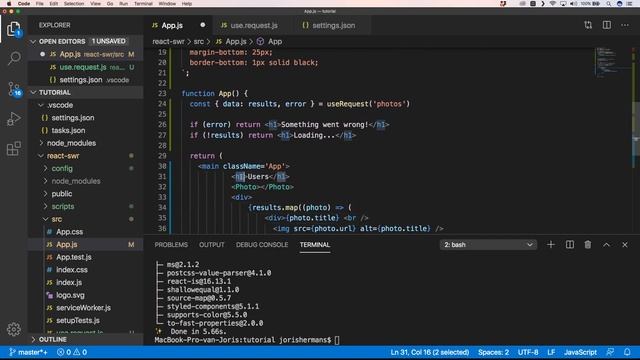Open index.css in the file tree
This screenshot has width=640, height=360.
coord(72,269)
